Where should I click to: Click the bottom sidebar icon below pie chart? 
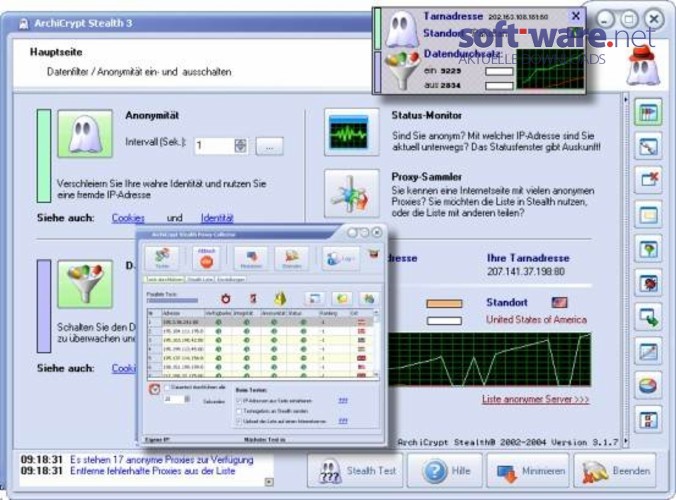point(648,419)
